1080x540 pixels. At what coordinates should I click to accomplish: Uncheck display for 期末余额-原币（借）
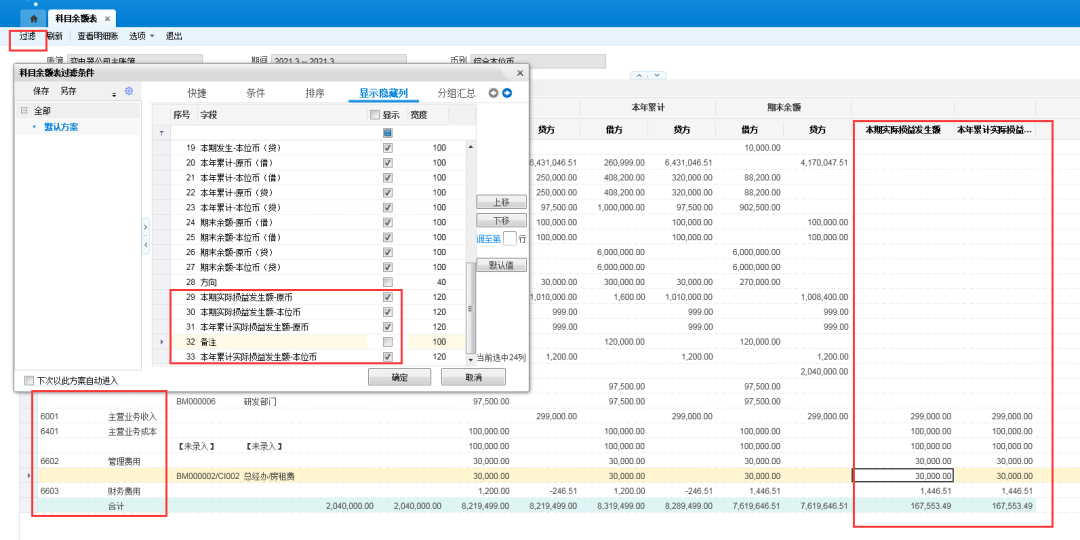(x=388, y=222)
